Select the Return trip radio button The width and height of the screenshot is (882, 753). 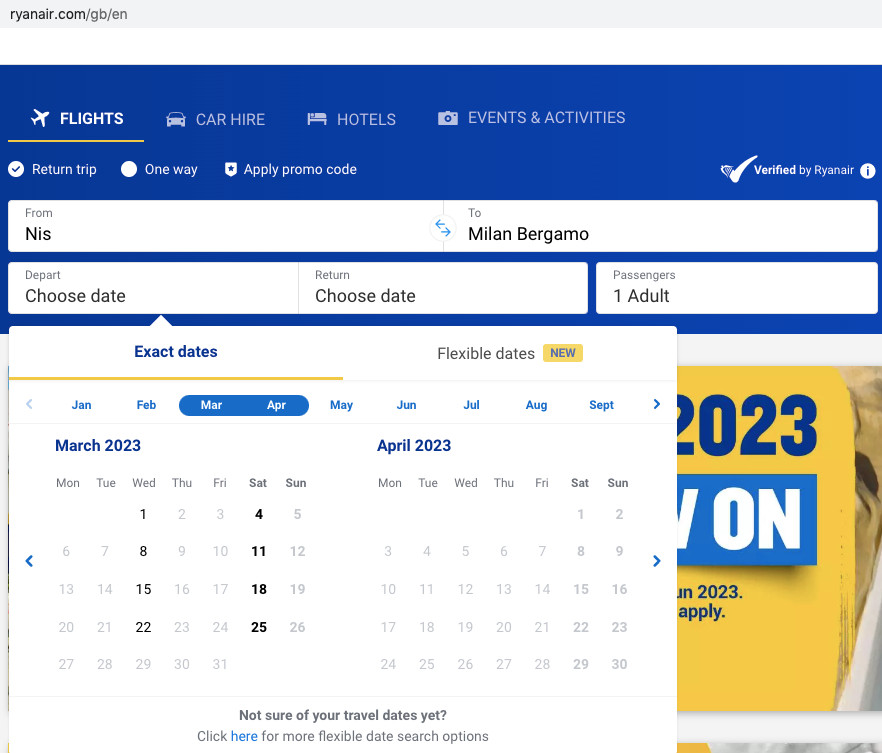[16, 170]
